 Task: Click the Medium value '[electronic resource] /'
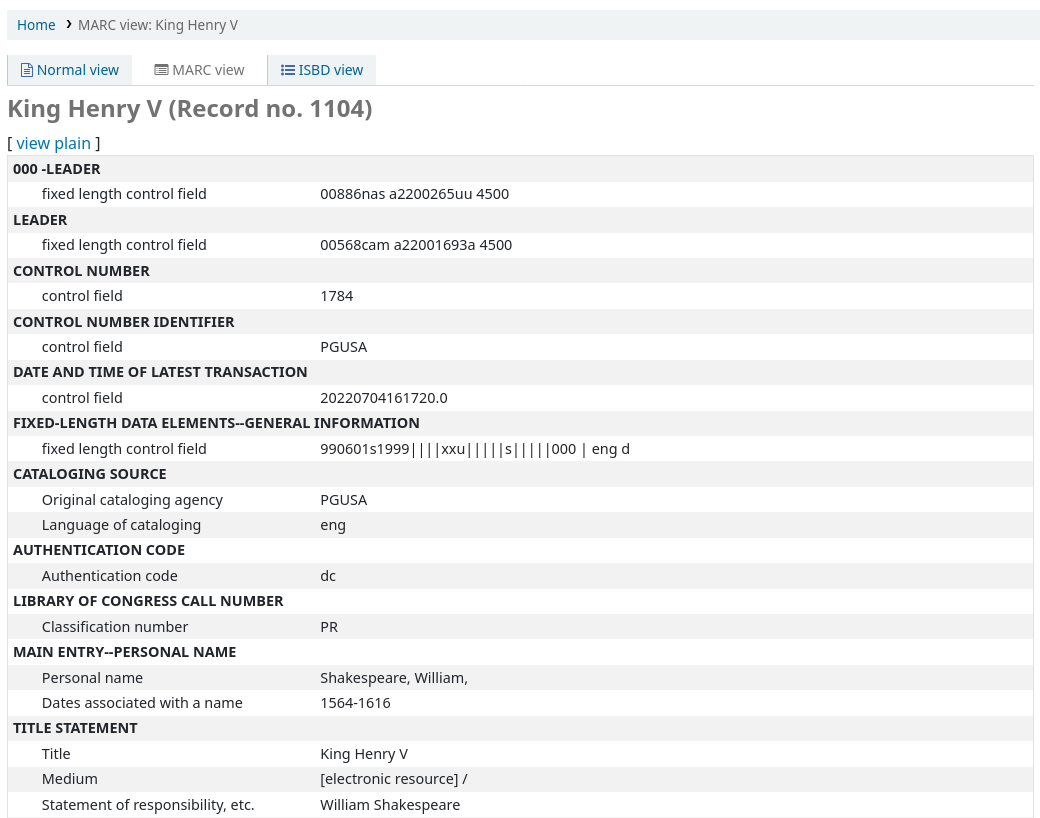coord(393,779)
